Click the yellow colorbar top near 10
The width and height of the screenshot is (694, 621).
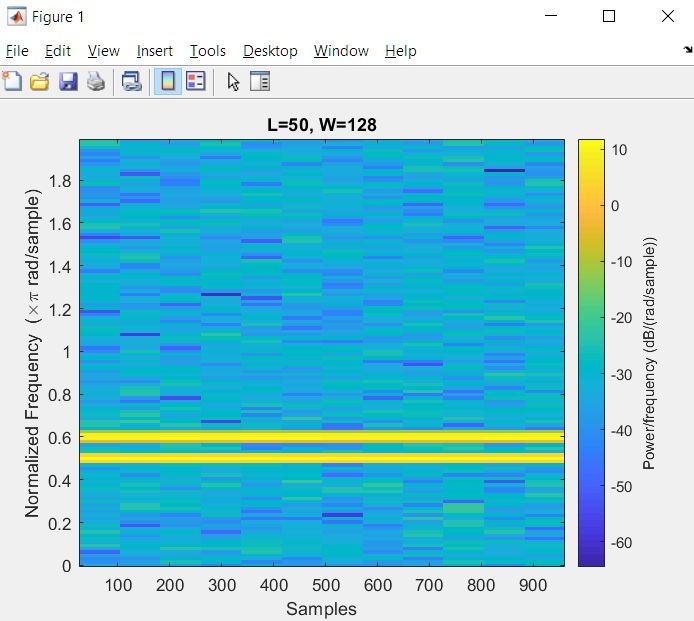591,148
